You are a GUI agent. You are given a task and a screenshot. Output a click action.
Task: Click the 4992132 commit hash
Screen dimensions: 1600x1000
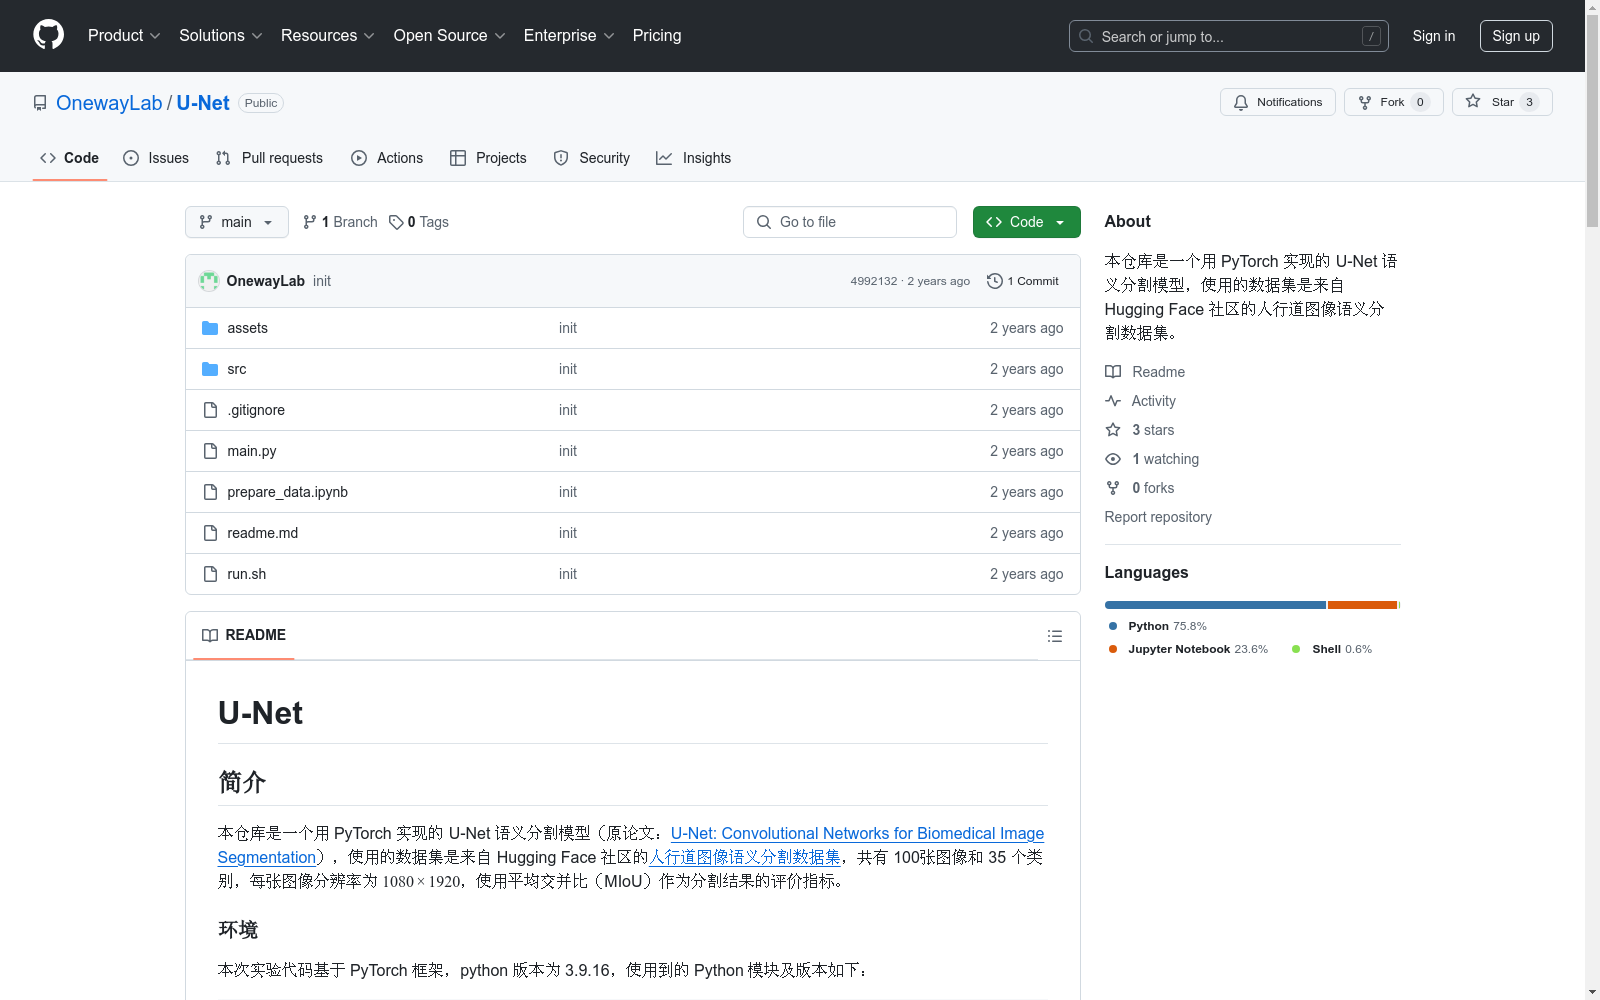pos(874,281)
